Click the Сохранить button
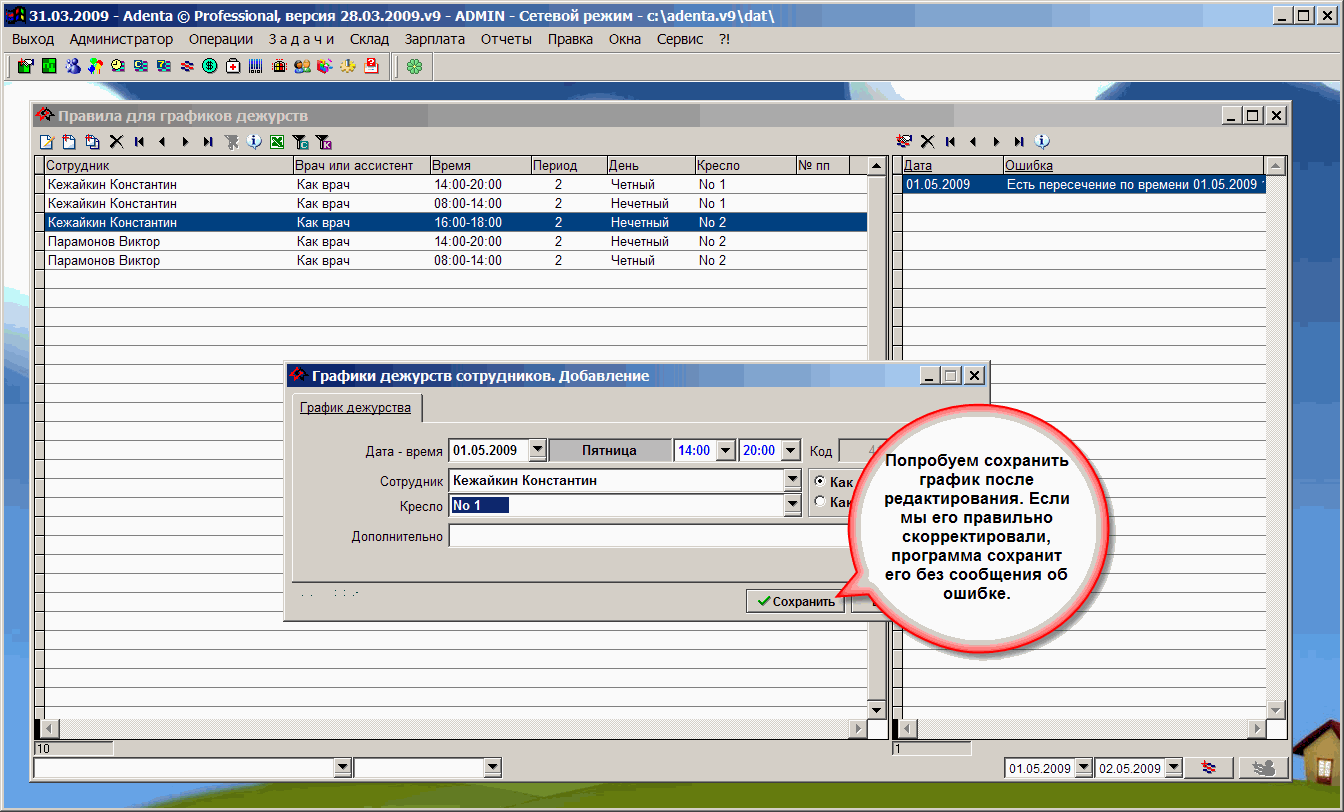The width and height of the screenshot is (1344, 812). (x=795, y=602)
